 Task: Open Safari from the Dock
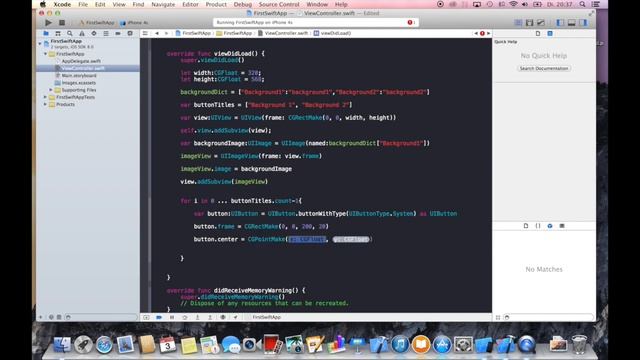coord(104,344)
